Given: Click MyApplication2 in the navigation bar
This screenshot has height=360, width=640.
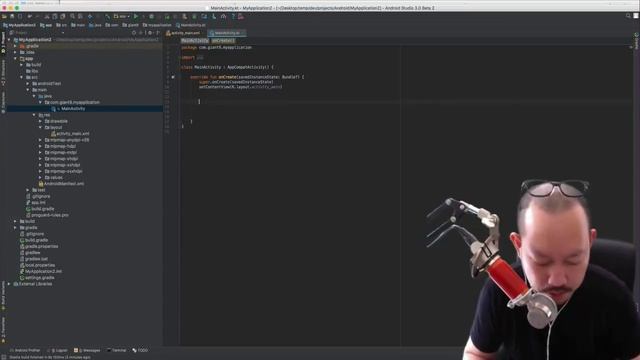Looking at the screenshot, I should 20,25.
